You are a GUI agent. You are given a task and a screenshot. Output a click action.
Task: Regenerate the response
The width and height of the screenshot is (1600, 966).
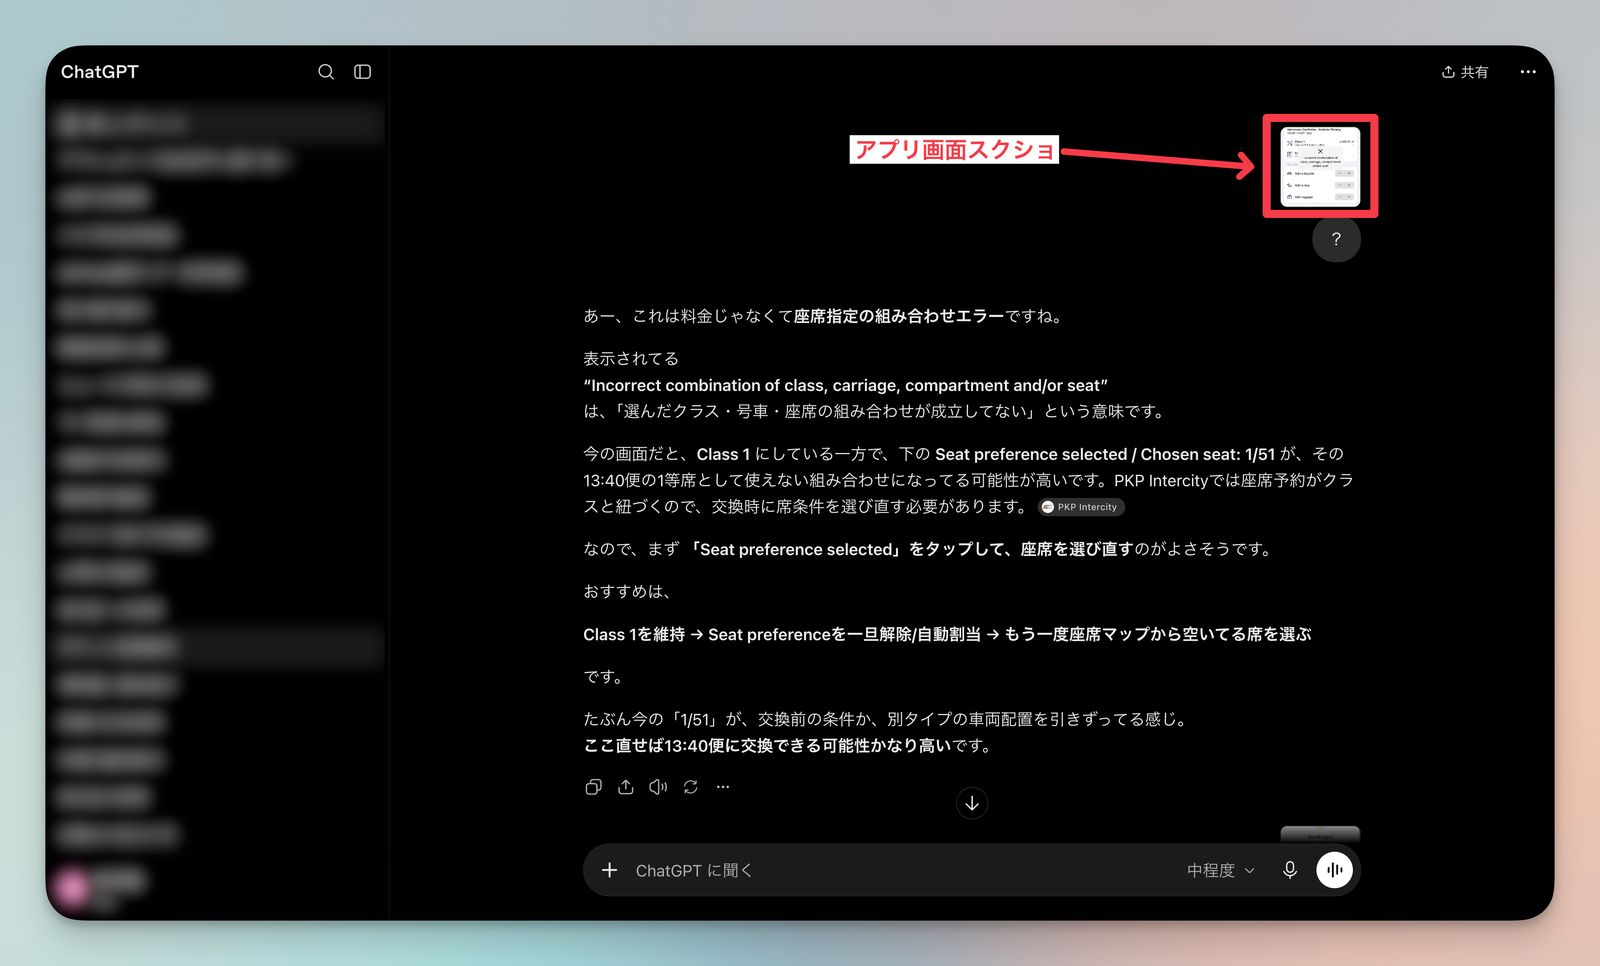[691, 787]
